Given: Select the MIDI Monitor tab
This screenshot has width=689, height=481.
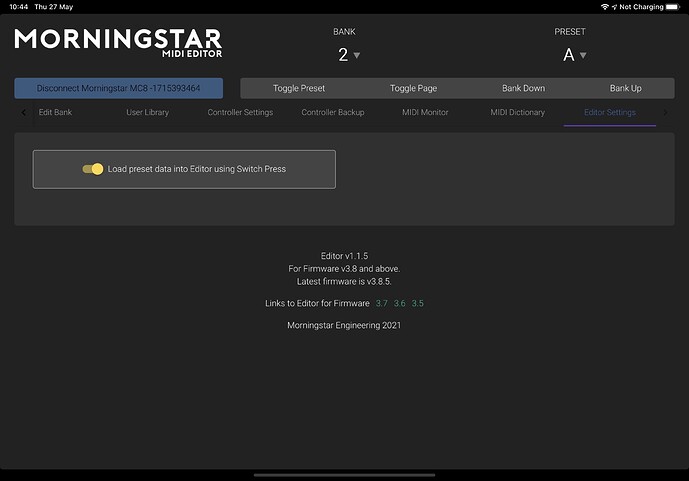Looking at the screenshot, I should [x=425, y=112].
